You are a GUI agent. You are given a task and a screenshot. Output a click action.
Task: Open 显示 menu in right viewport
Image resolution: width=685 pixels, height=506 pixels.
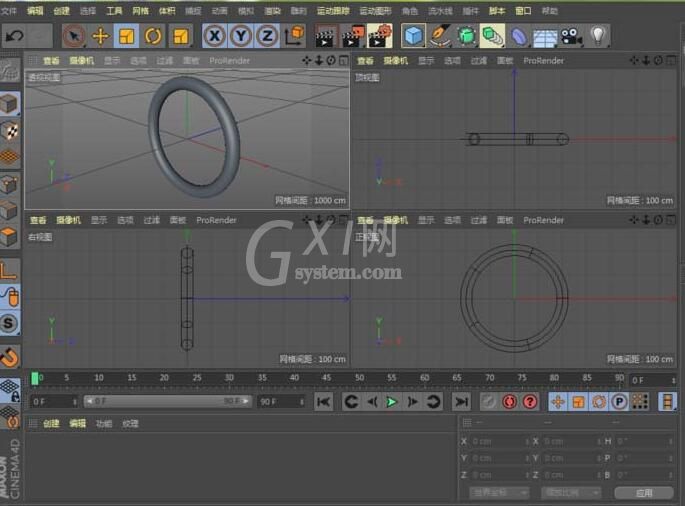click(99, 220)
